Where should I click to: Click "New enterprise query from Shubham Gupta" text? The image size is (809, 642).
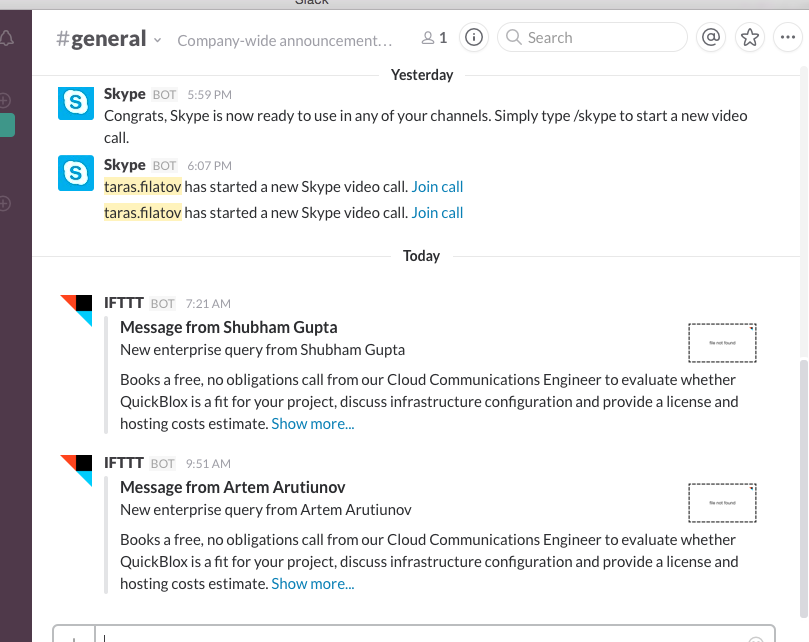tap(263, 350)
